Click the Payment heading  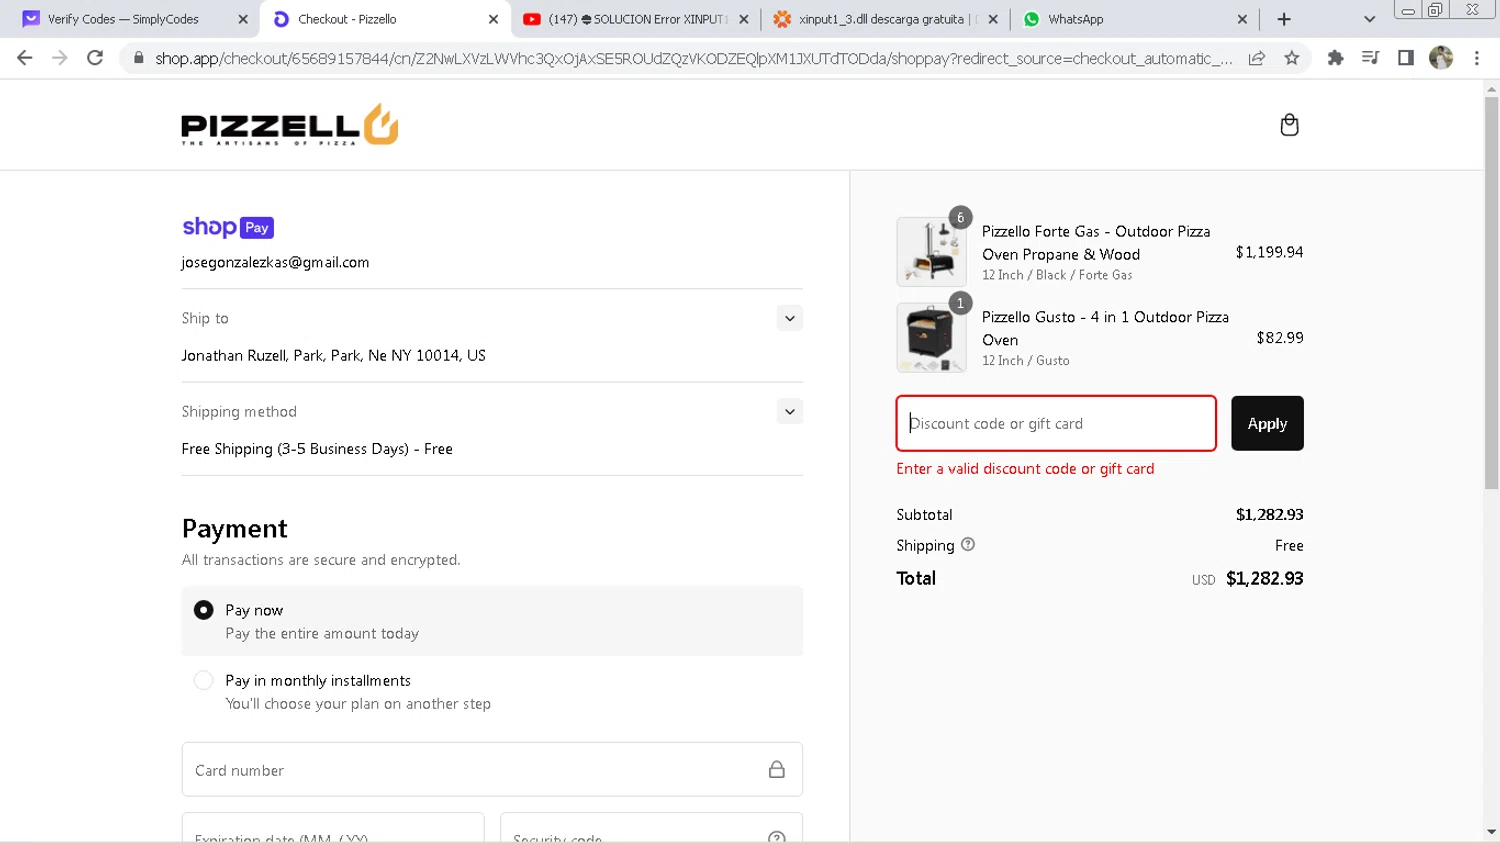[x=235, y=528]
